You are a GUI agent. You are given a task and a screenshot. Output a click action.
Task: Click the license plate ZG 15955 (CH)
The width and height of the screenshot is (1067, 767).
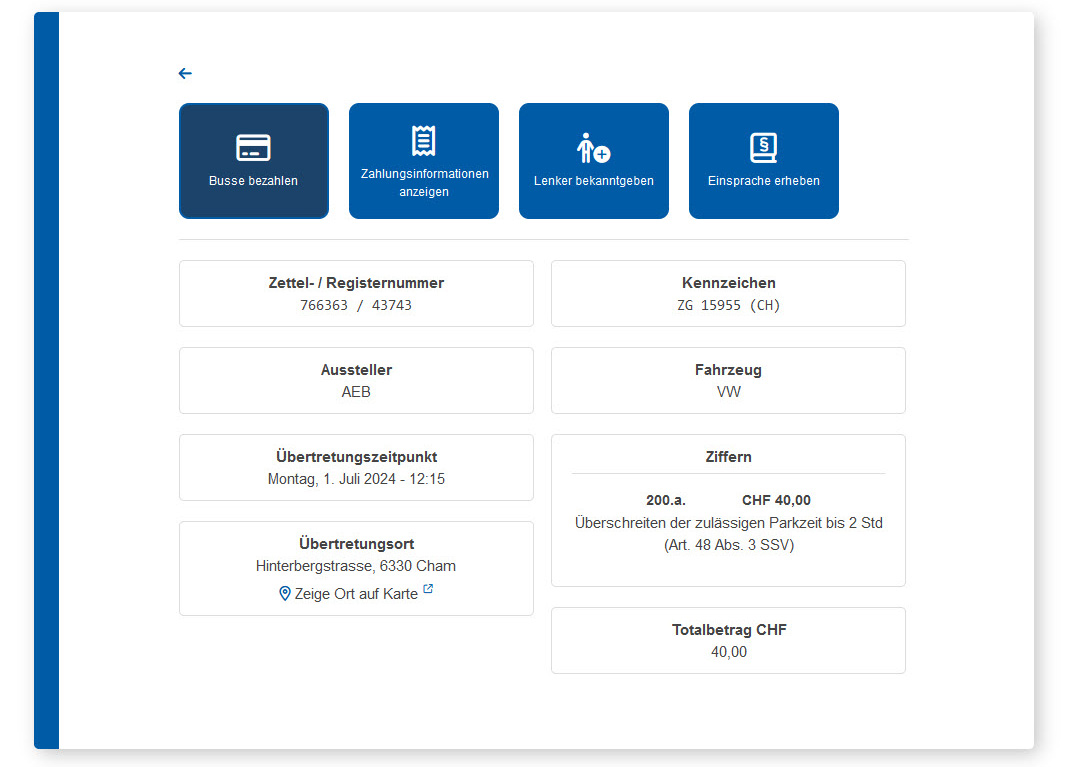[728, 305]
